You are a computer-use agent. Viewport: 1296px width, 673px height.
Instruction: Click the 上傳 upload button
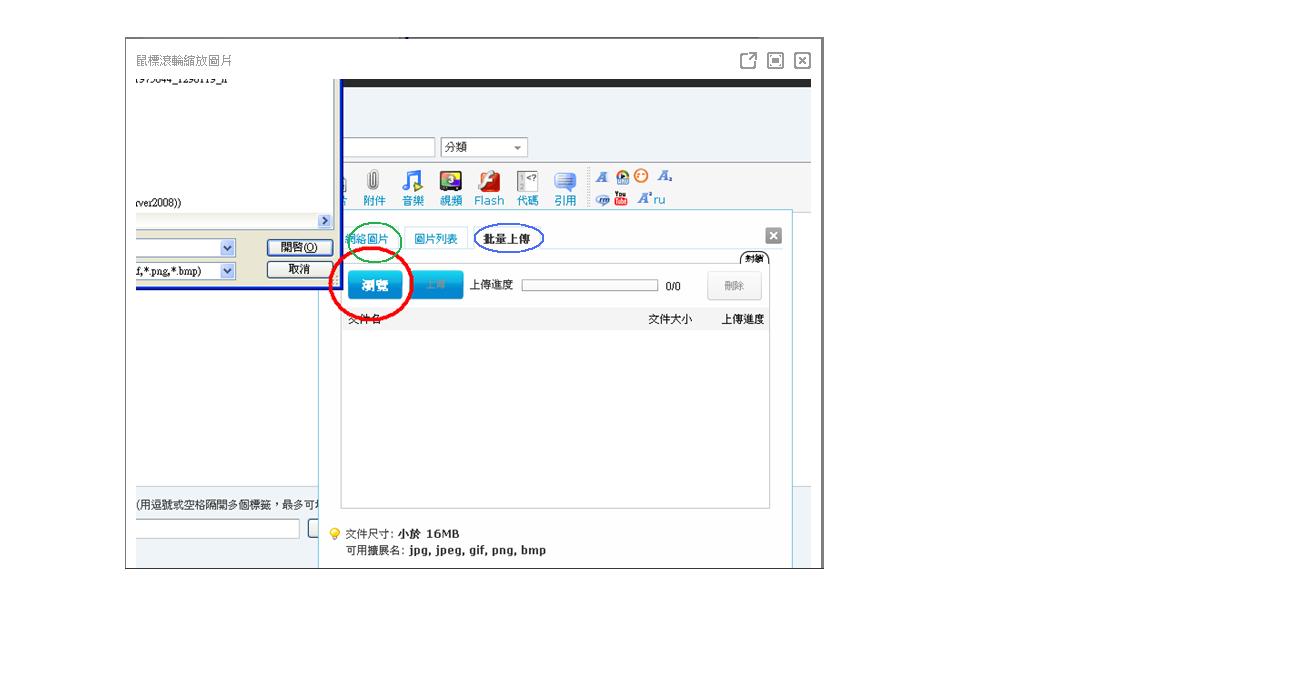437,285
